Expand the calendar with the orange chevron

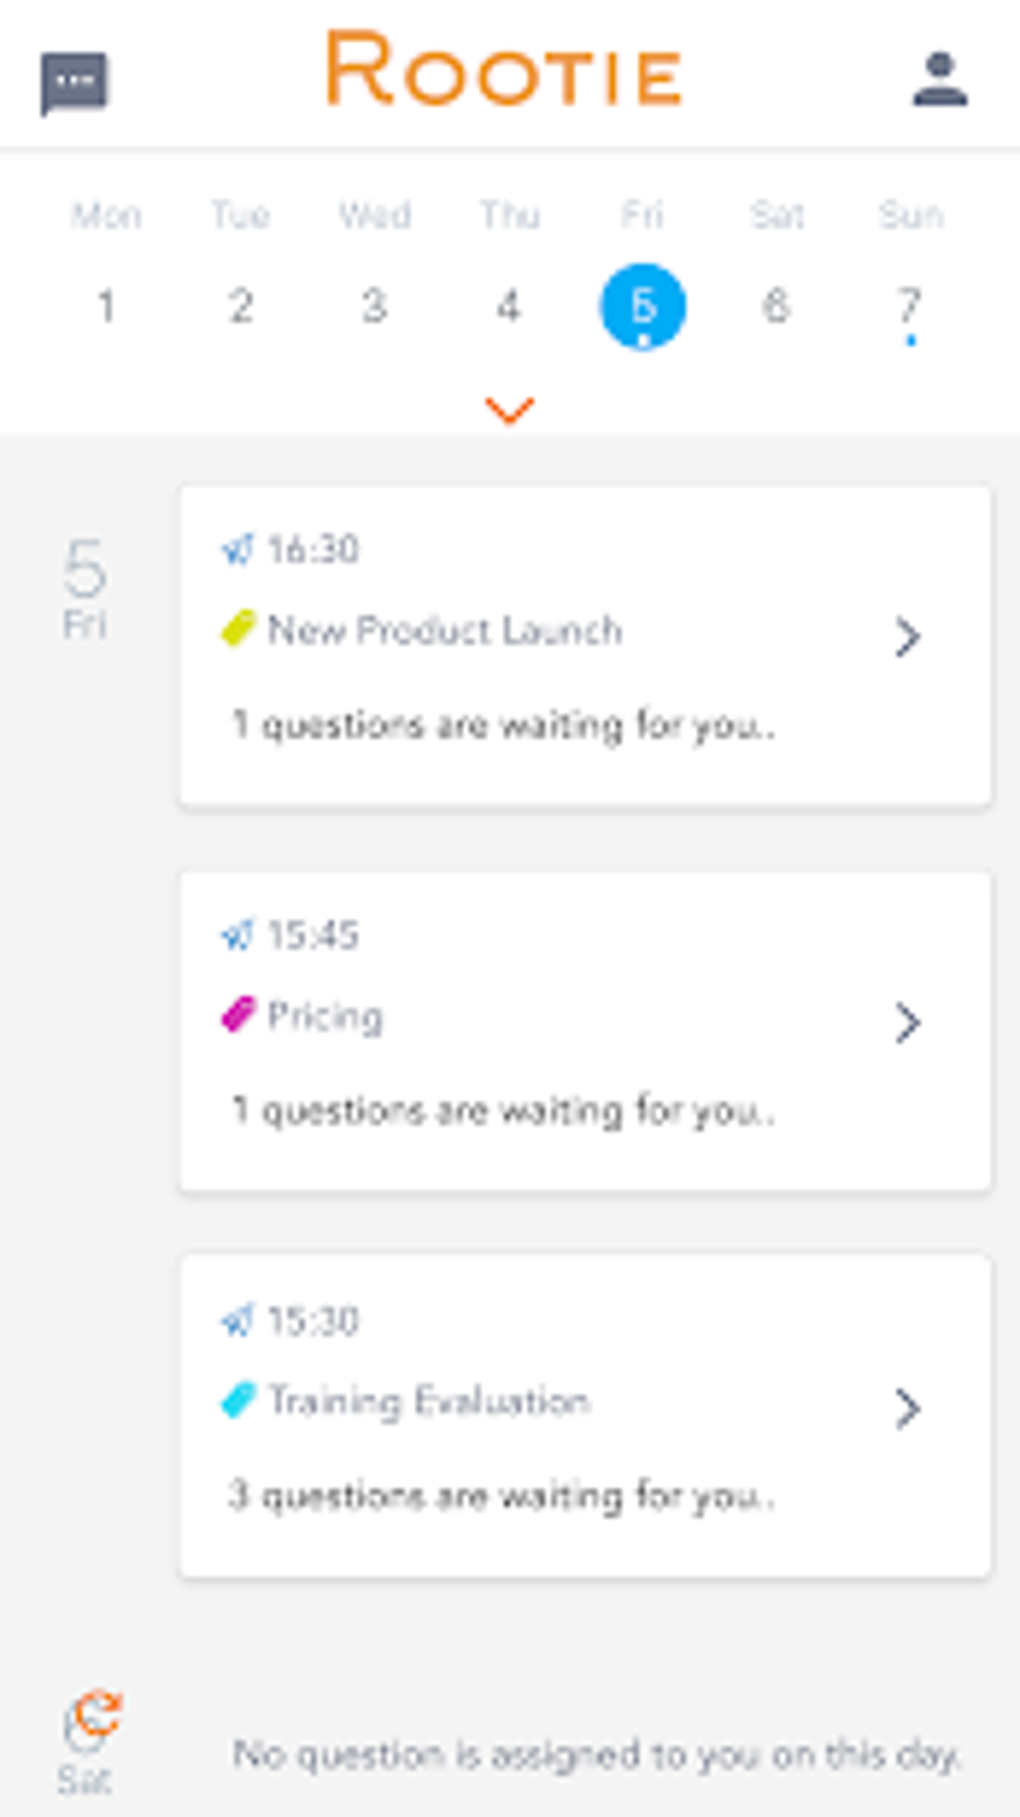[x=509, y=410]
